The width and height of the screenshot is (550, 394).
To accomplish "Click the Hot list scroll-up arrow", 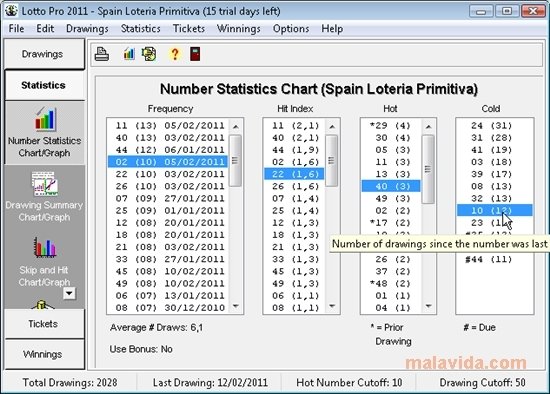I will (428, 126).
